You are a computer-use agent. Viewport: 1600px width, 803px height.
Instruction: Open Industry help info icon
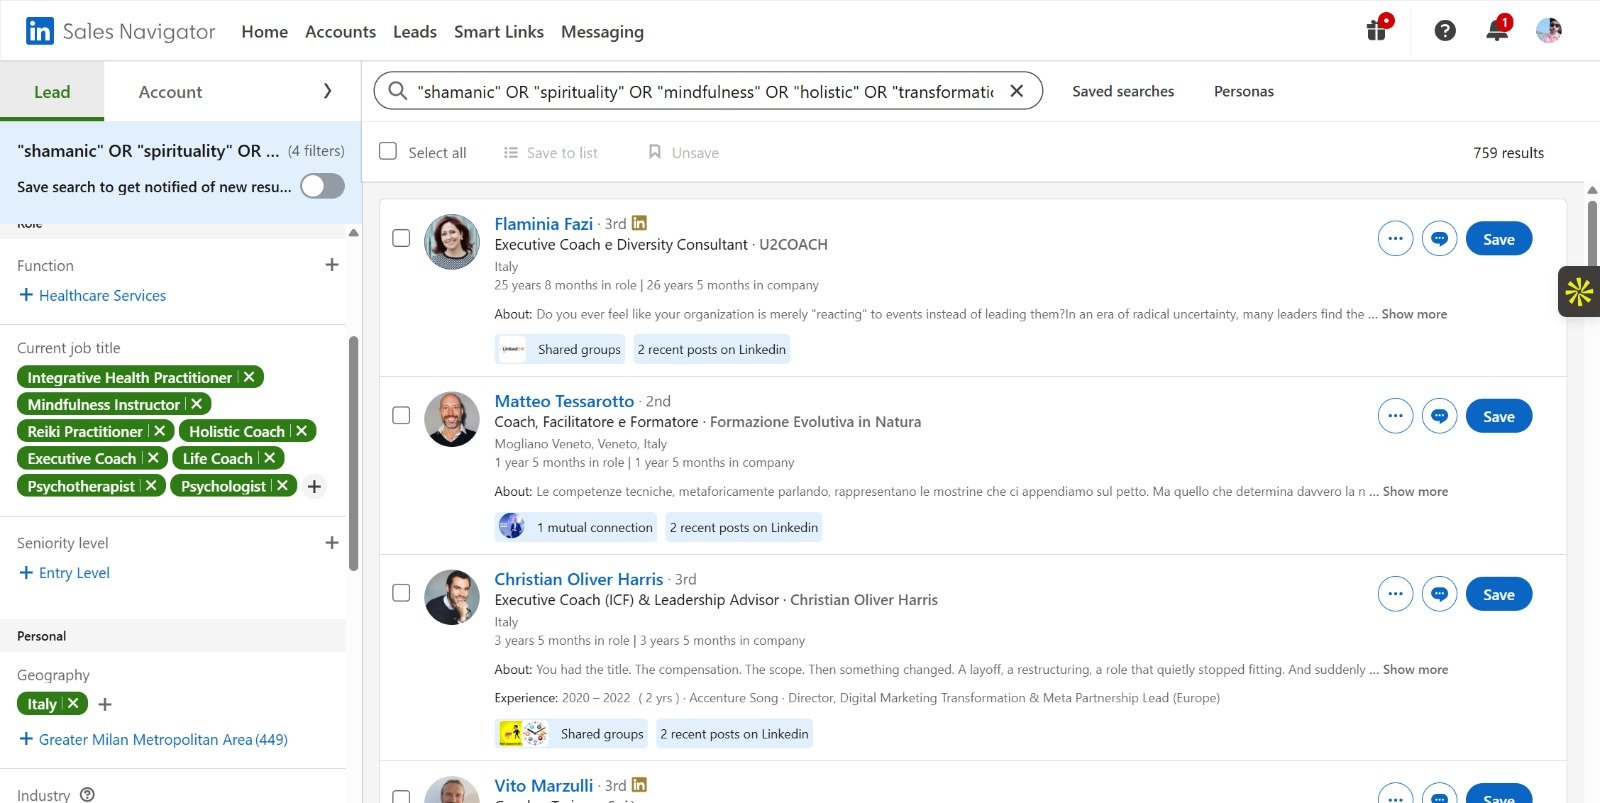tap(87, 794)
